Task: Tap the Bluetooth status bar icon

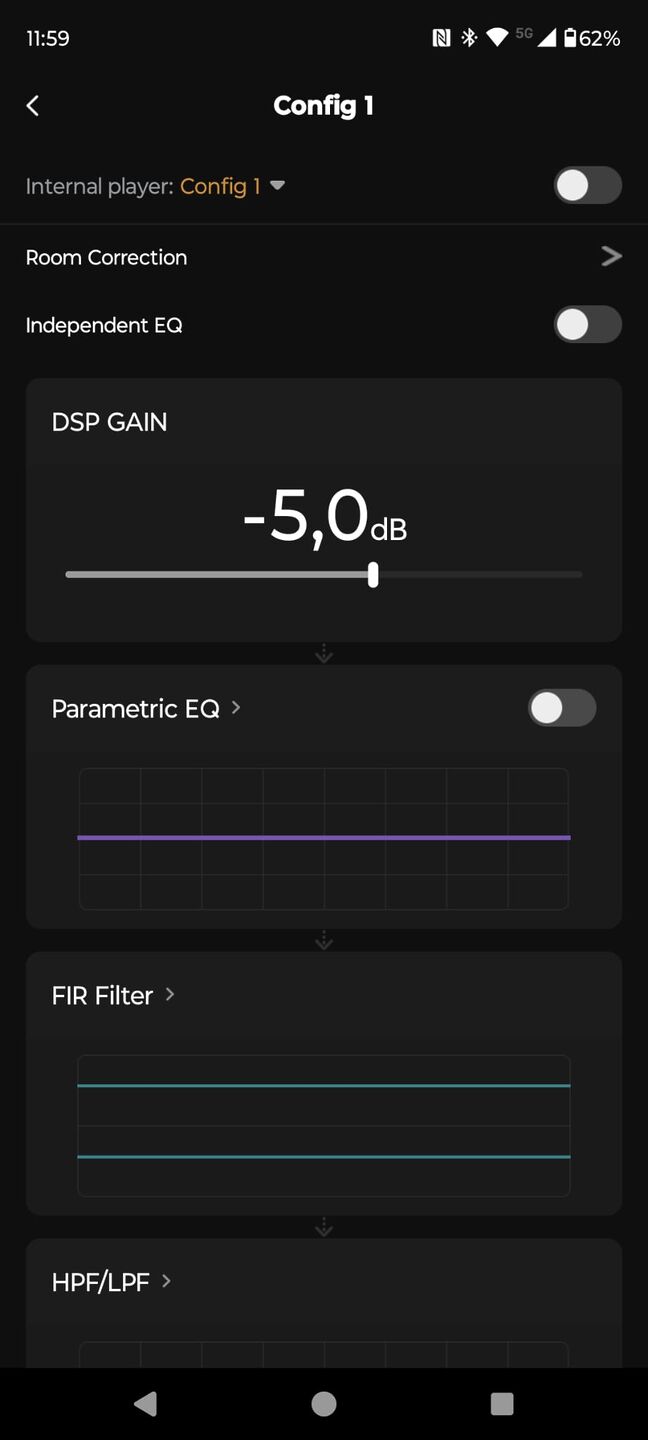Action: click(468, 38)
